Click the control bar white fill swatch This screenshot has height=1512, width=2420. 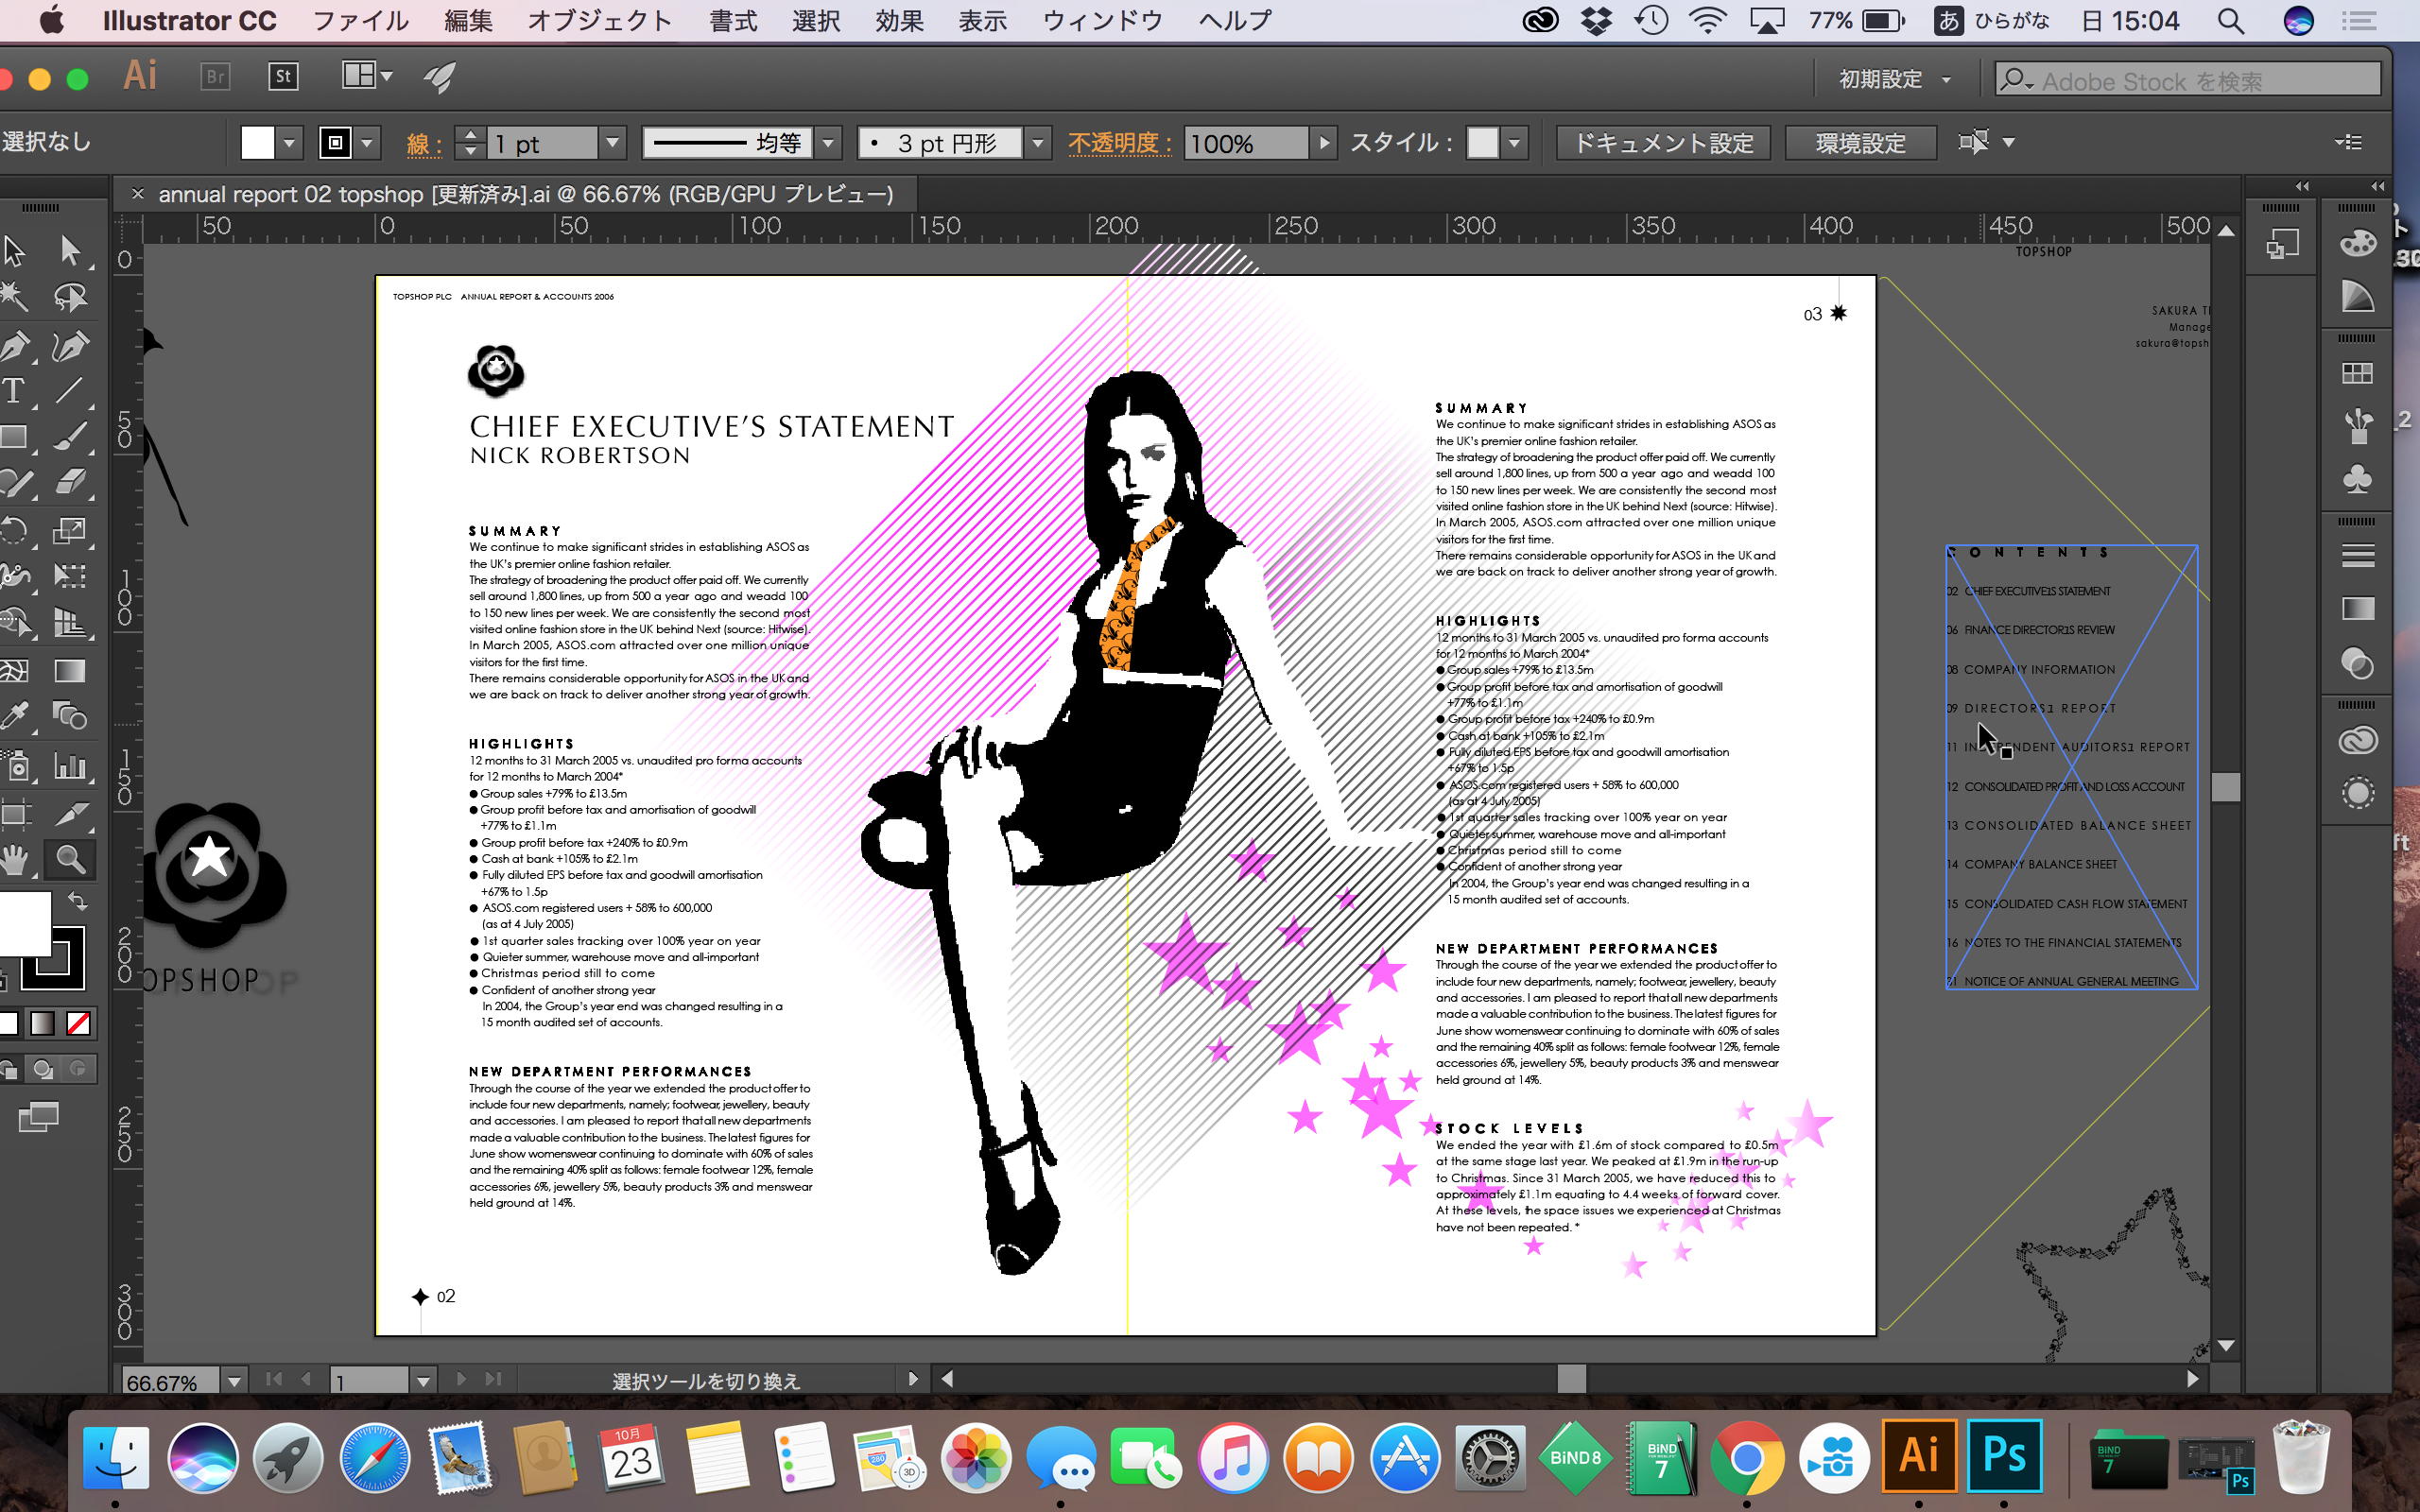(x=258, y=143)
